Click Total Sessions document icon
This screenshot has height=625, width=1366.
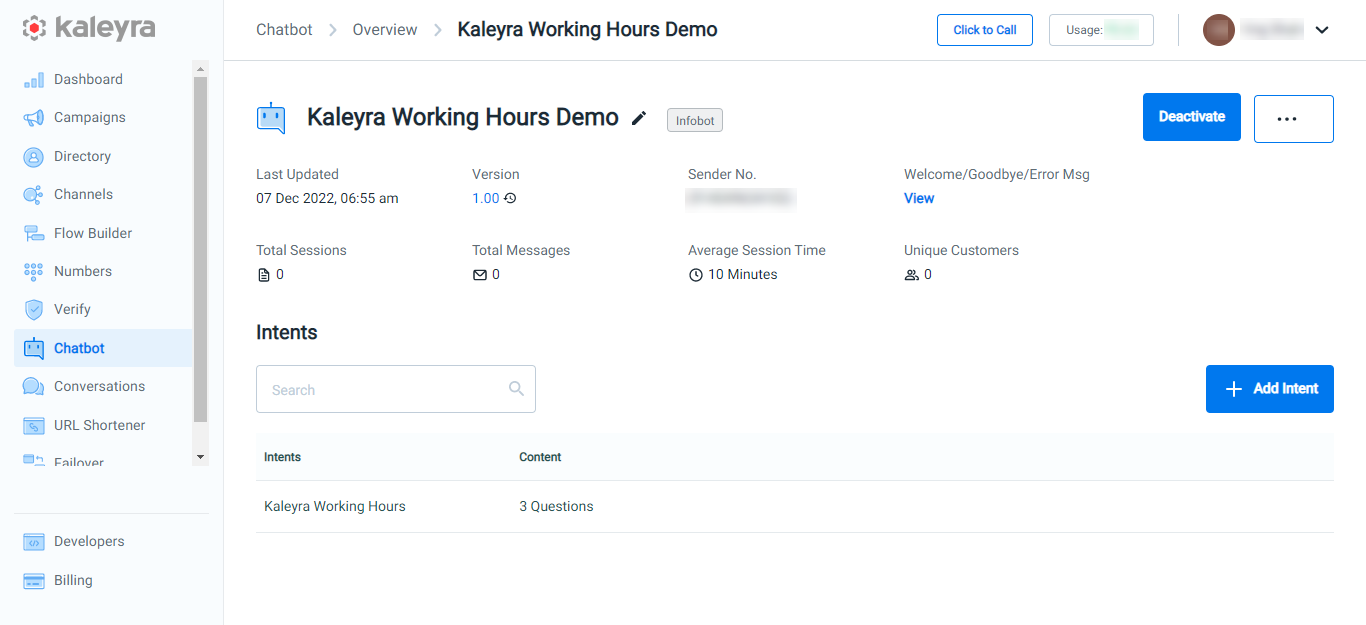pyautogui.click(x=264, y=275)
